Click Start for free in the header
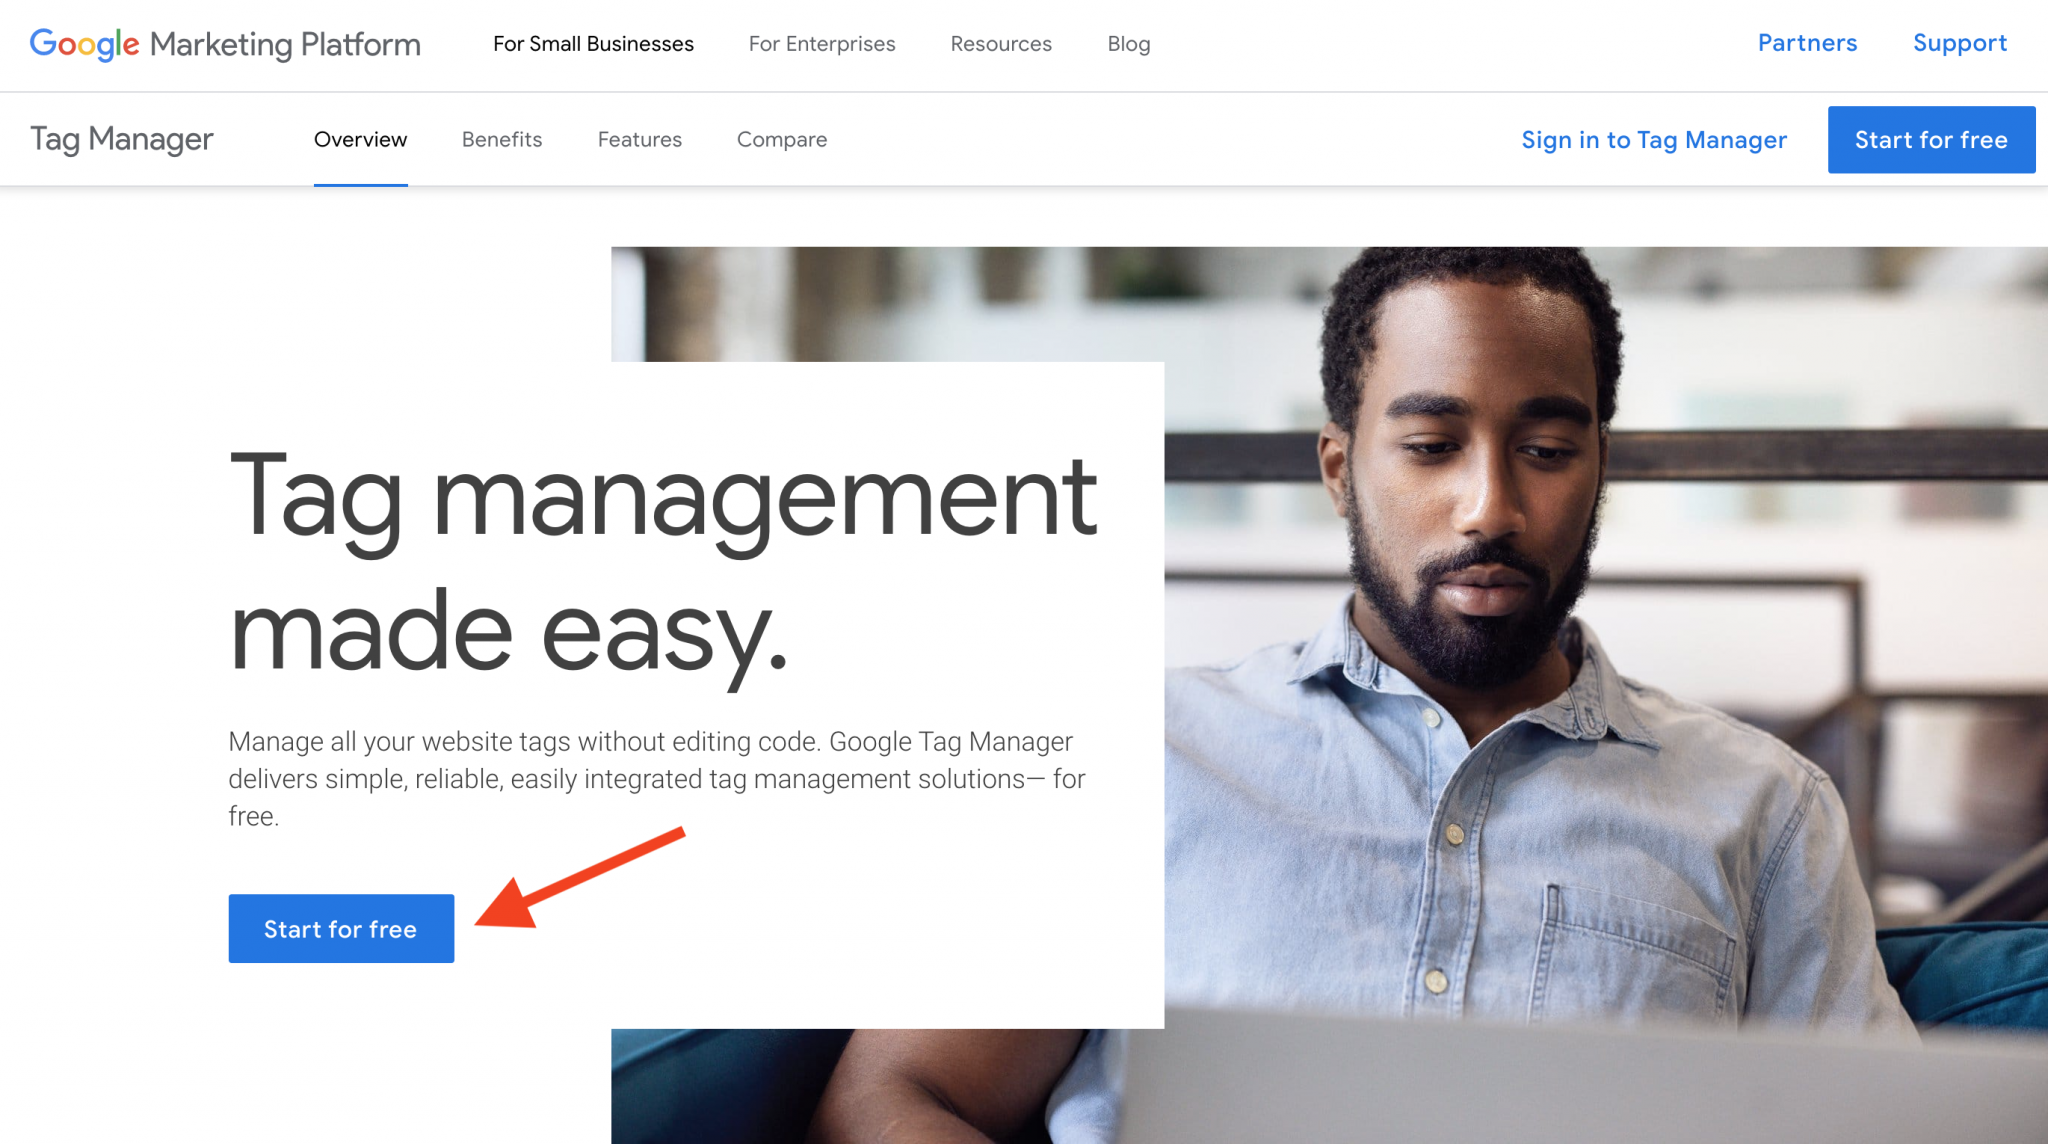The image size is (2048, 1144). 1931,139
